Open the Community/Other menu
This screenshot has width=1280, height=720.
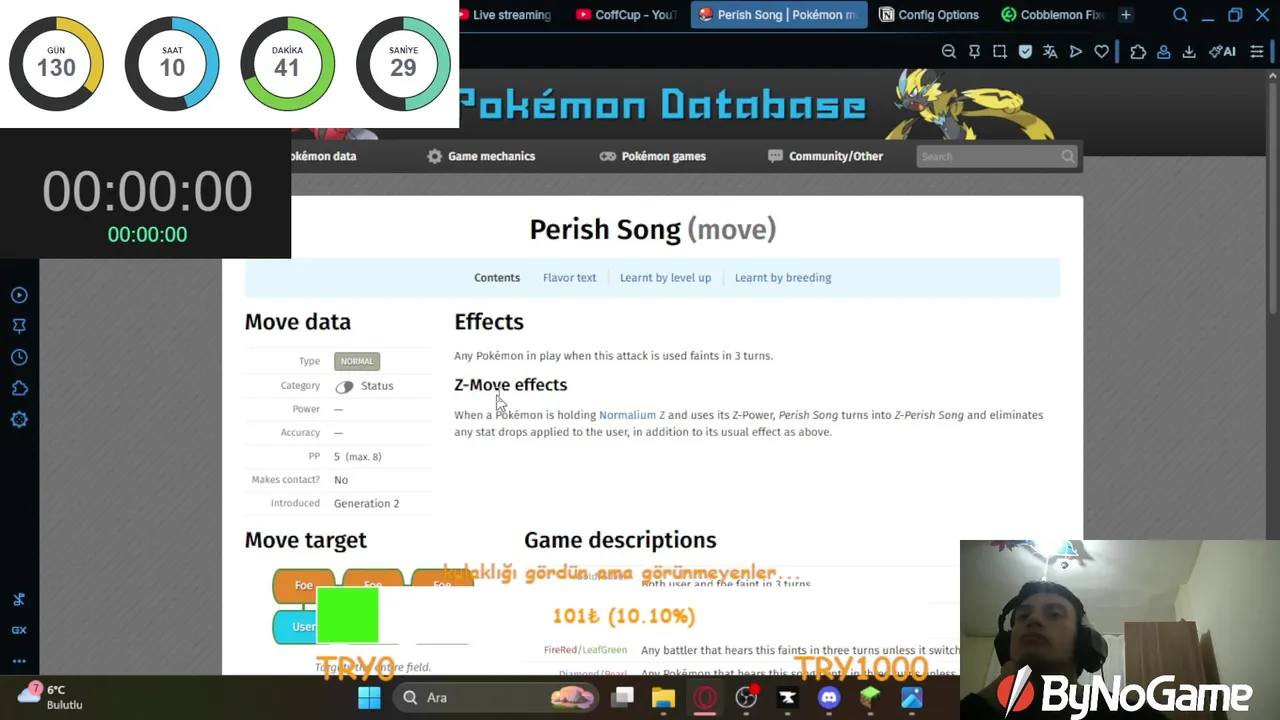click(825, 156)
